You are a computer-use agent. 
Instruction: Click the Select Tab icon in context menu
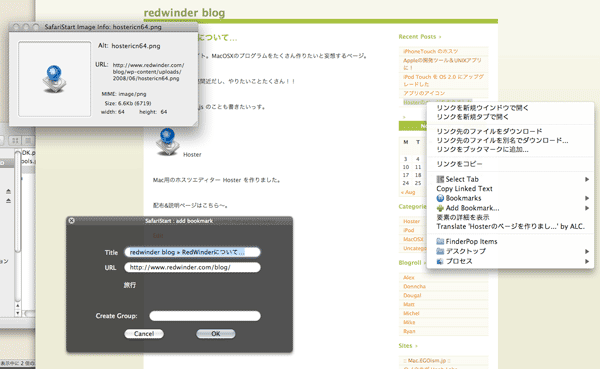[440, 179]
